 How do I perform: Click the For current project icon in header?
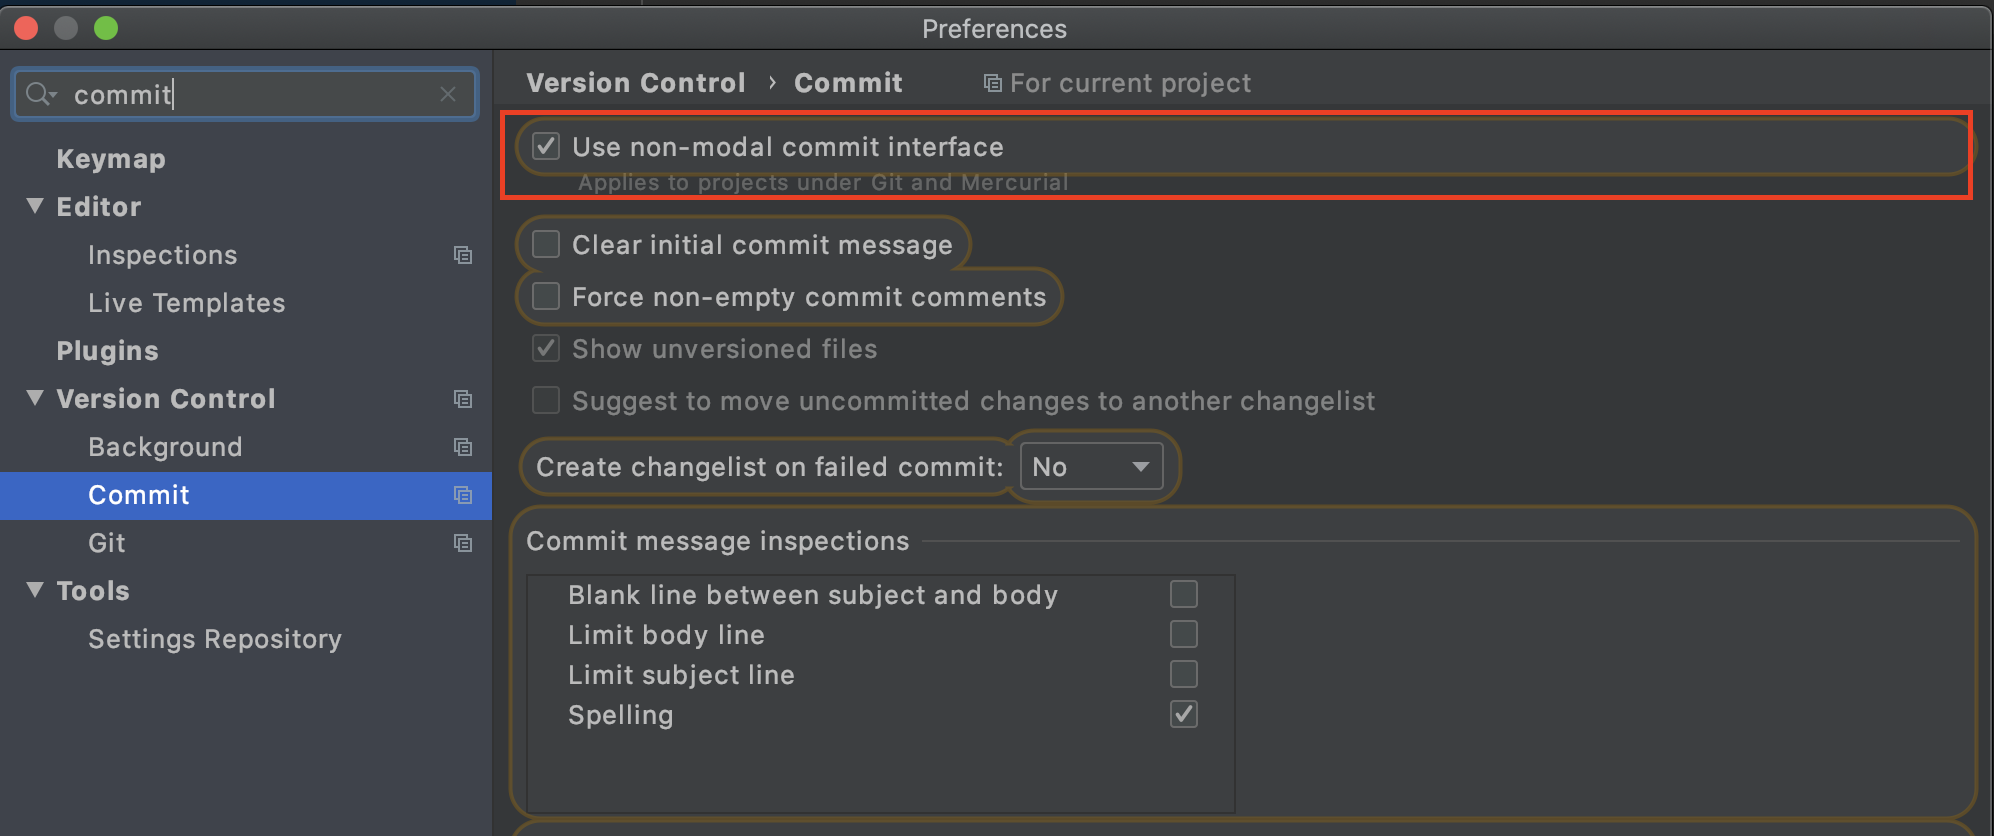pyautogui.click(x=992, y=83)
